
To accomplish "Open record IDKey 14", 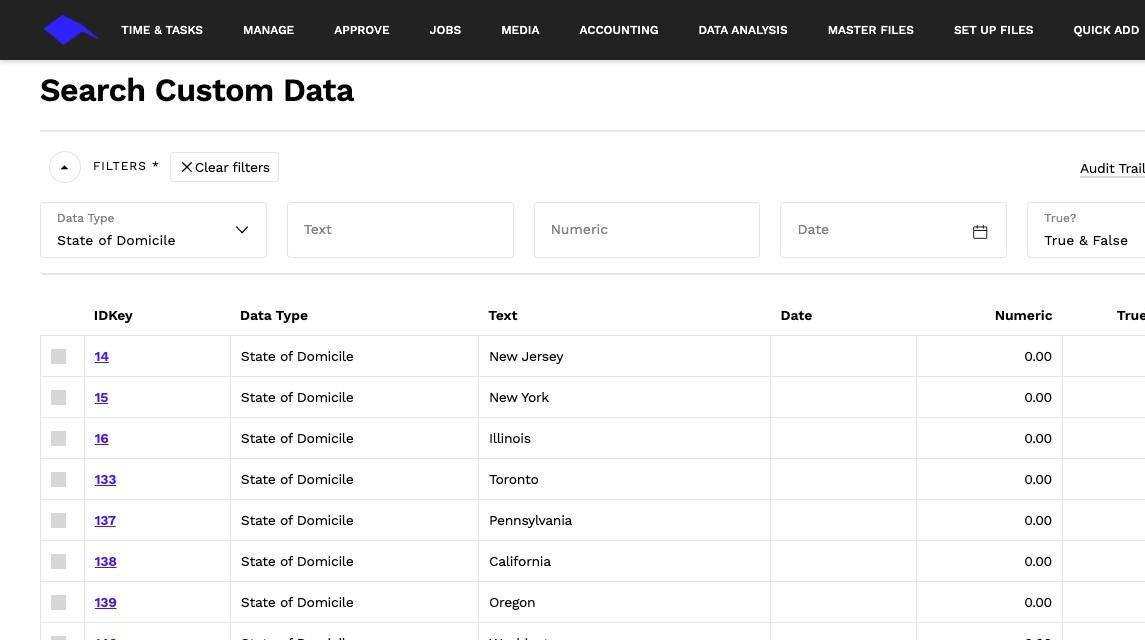I will click(x=102, y=357).
